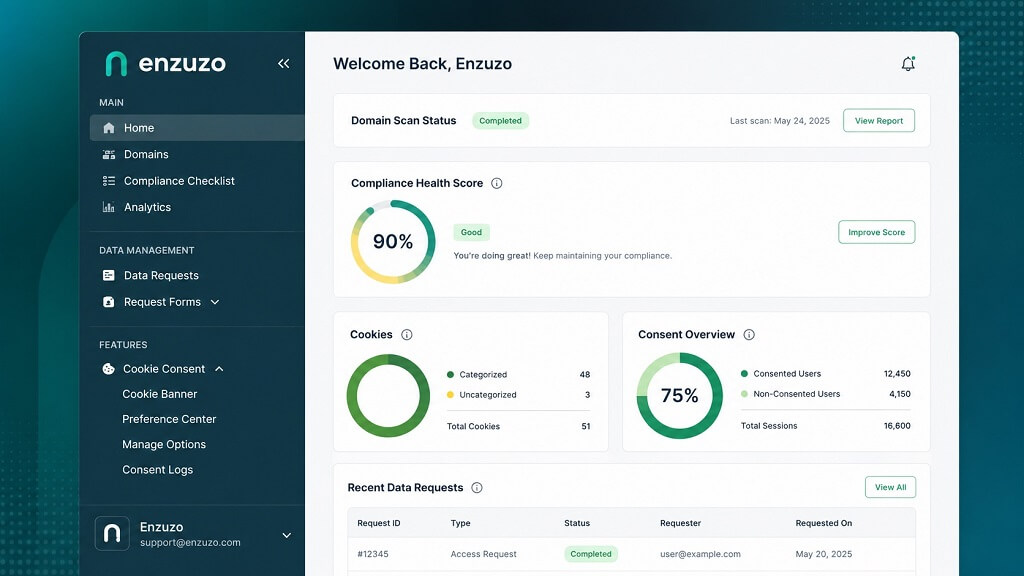Show info icon next to Cookies

click(x=406, y=335)
